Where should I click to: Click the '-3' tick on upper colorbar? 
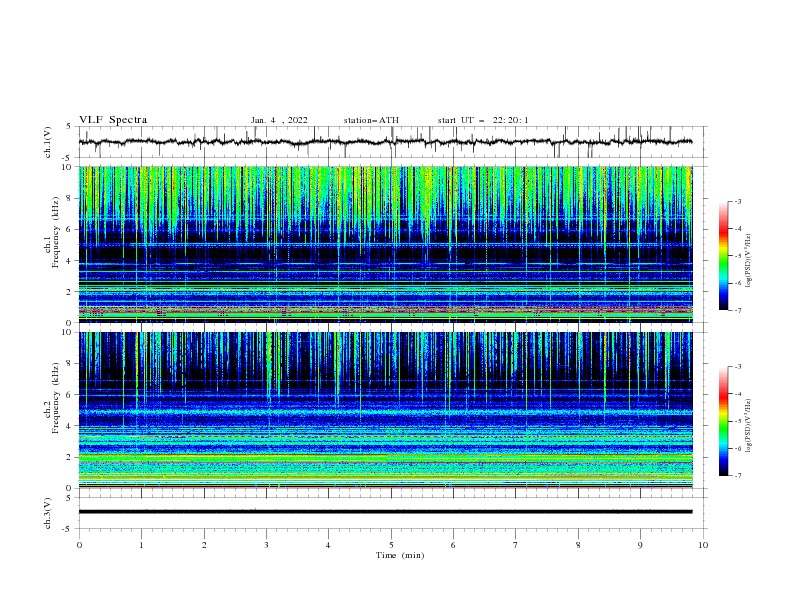pos(737,201)
